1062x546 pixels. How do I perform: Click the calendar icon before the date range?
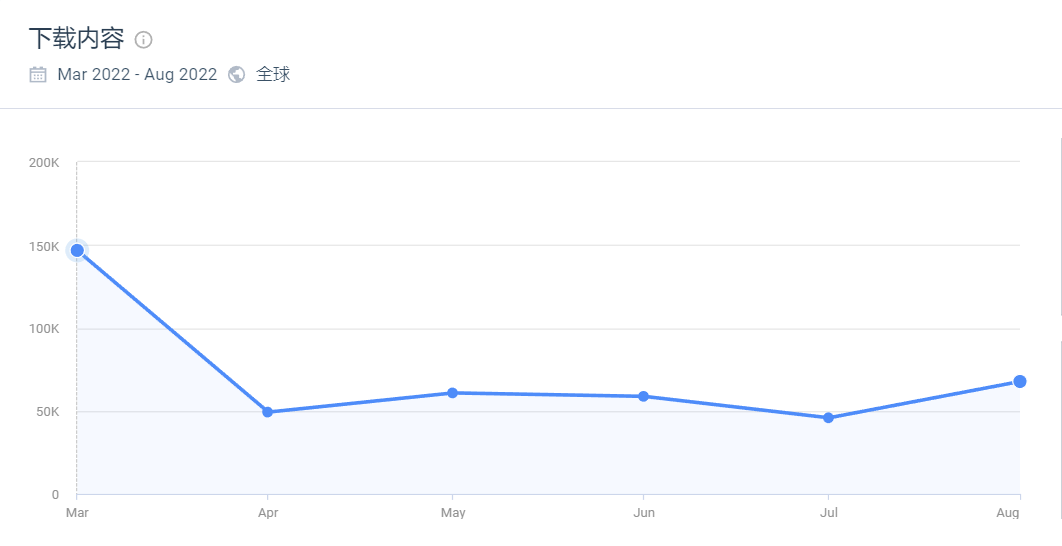[x=38, y=74]
